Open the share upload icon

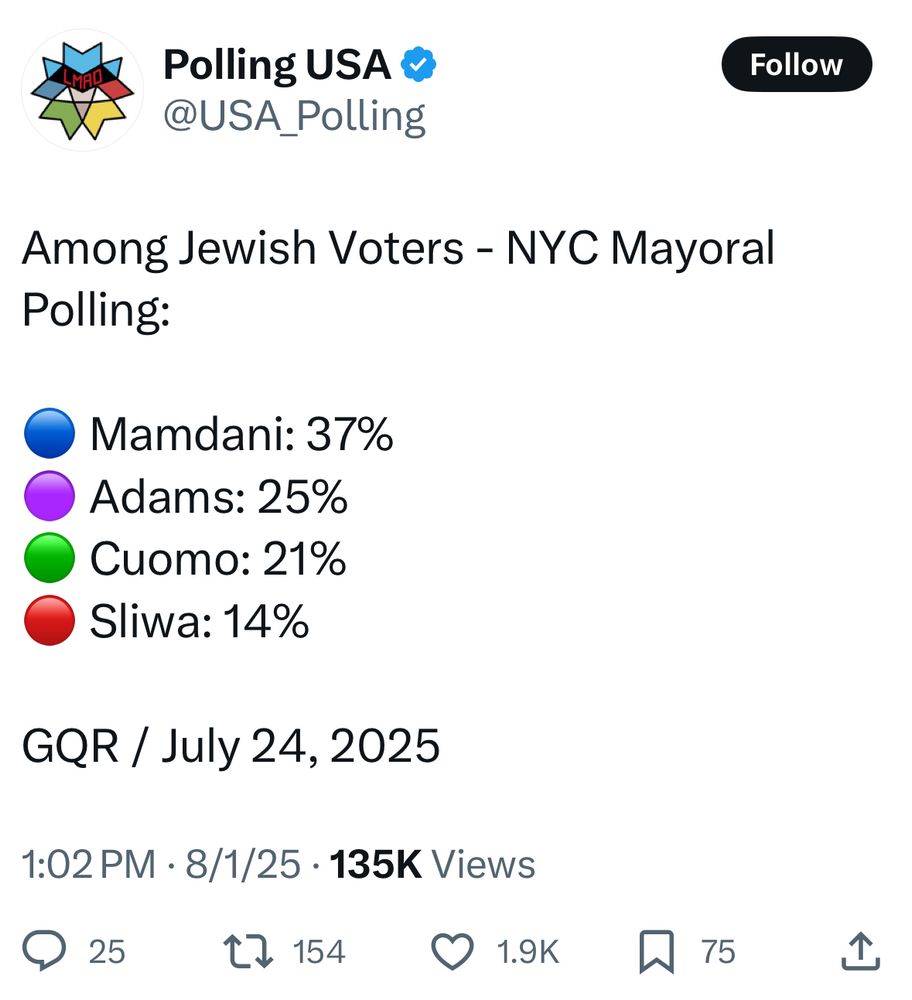tap(860, 951)
